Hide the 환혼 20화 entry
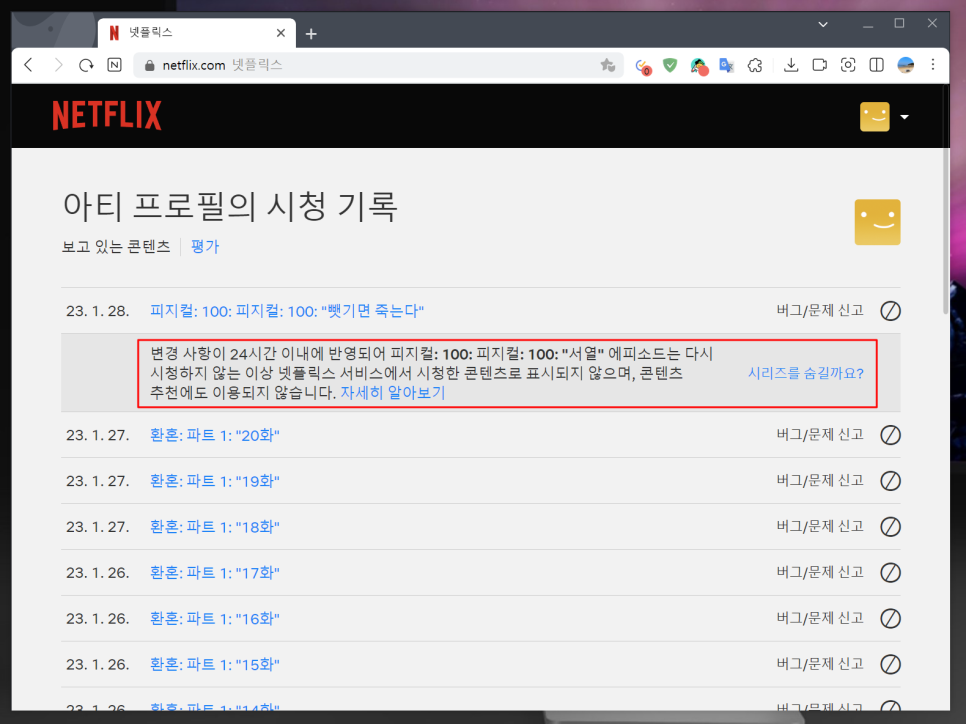 (x=890, y=435)
